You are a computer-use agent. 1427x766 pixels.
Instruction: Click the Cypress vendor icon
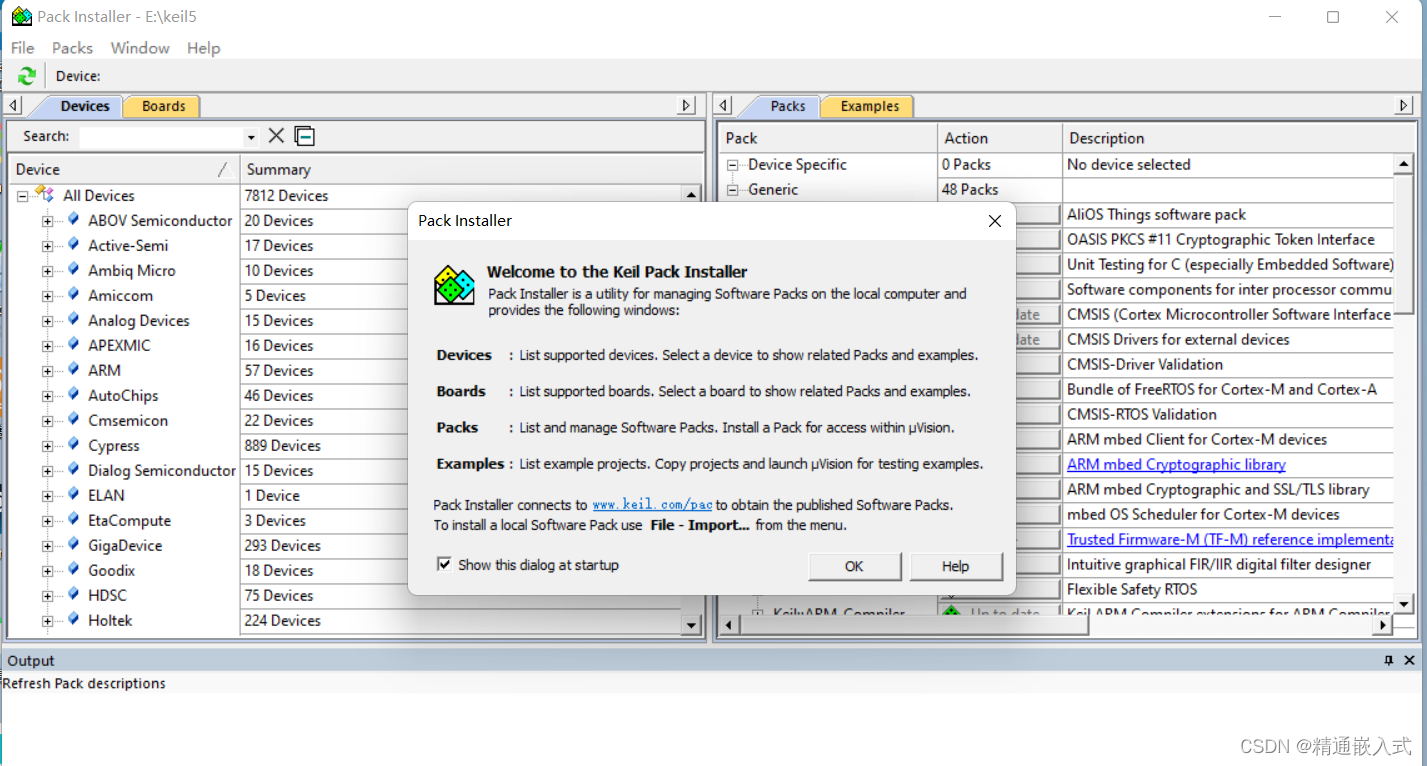(x=73, y=445)
